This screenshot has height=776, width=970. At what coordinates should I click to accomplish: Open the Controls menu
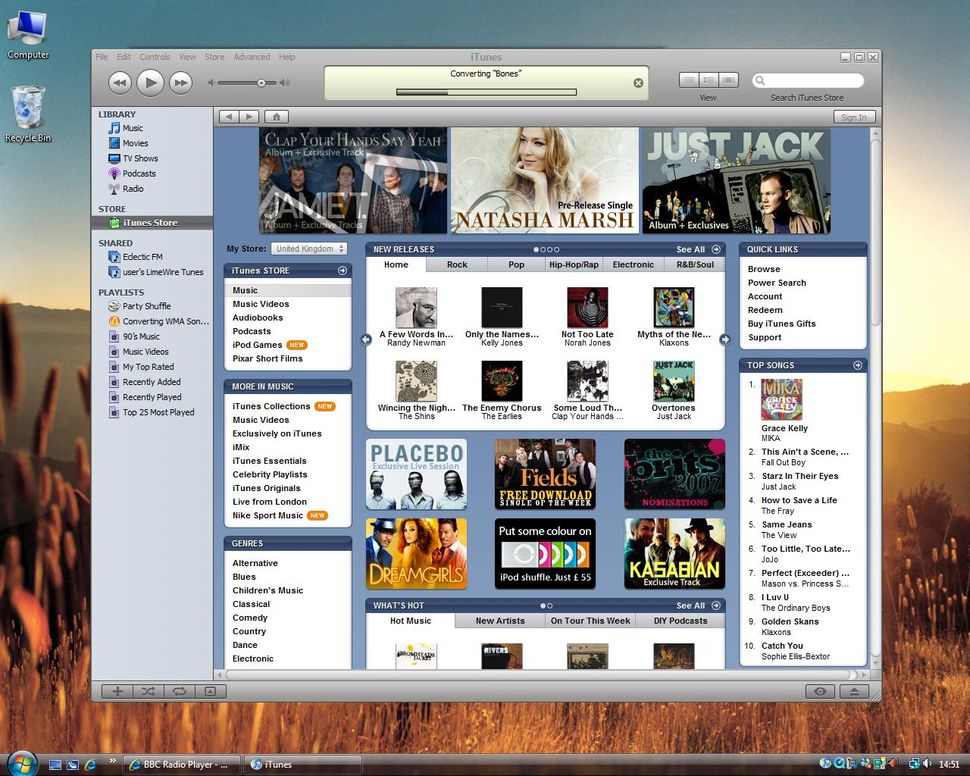point(154,57)
